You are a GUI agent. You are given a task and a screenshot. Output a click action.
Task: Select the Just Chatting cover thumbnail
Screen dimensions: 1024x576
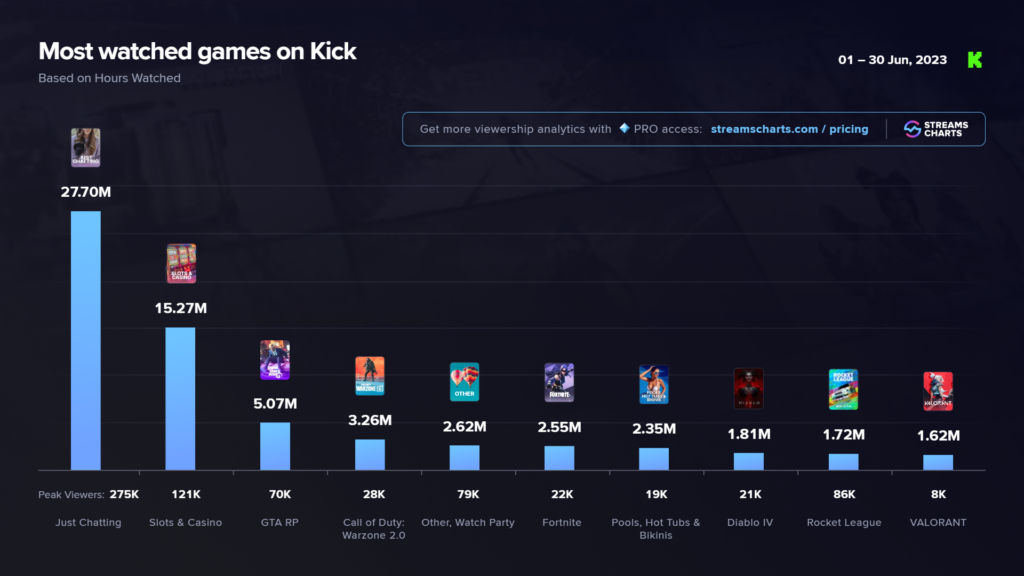86,148
